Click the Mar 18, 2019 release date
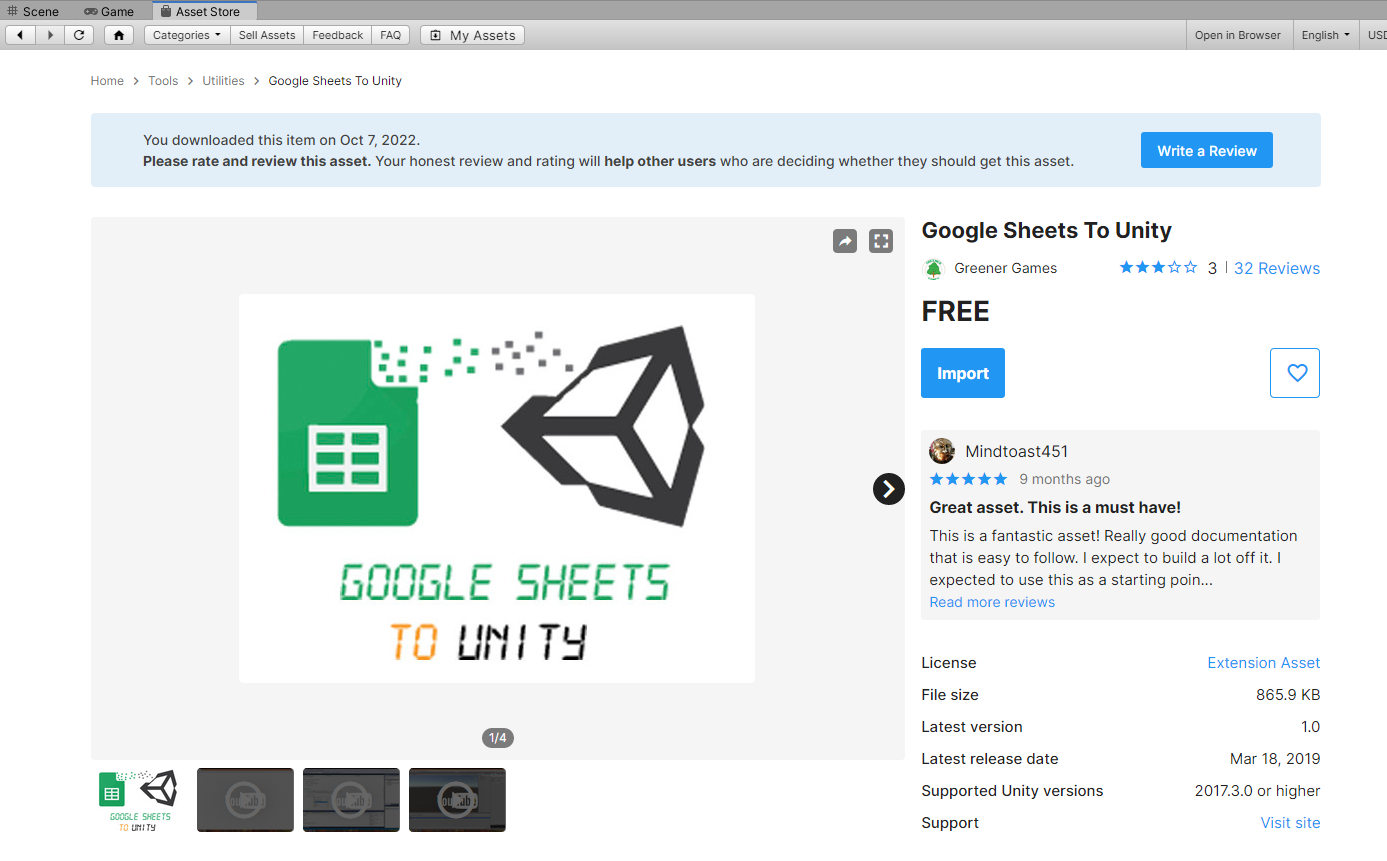 (1275, 759)
